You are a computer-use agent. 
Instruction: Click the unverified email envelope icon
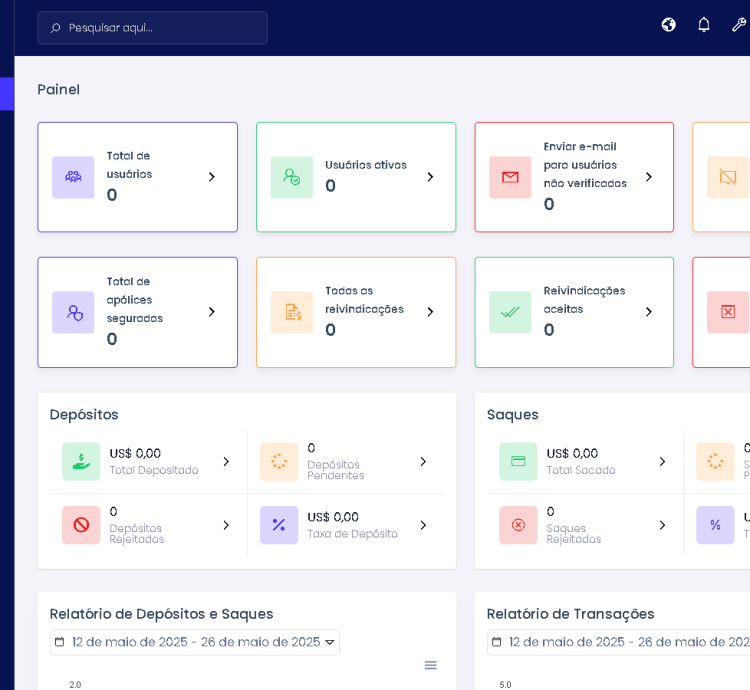point(510,177)
